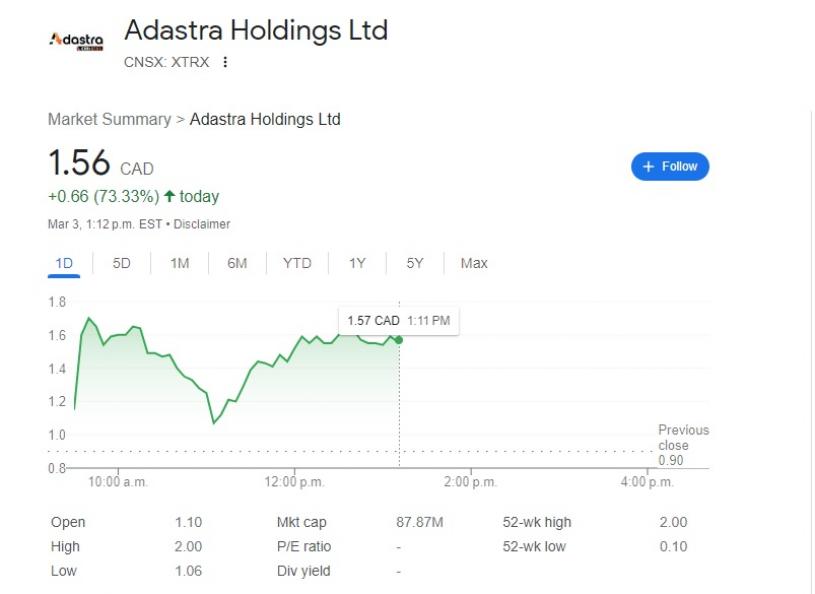
Task: Click the green dot marker on chart
Action: coord(399,340)
